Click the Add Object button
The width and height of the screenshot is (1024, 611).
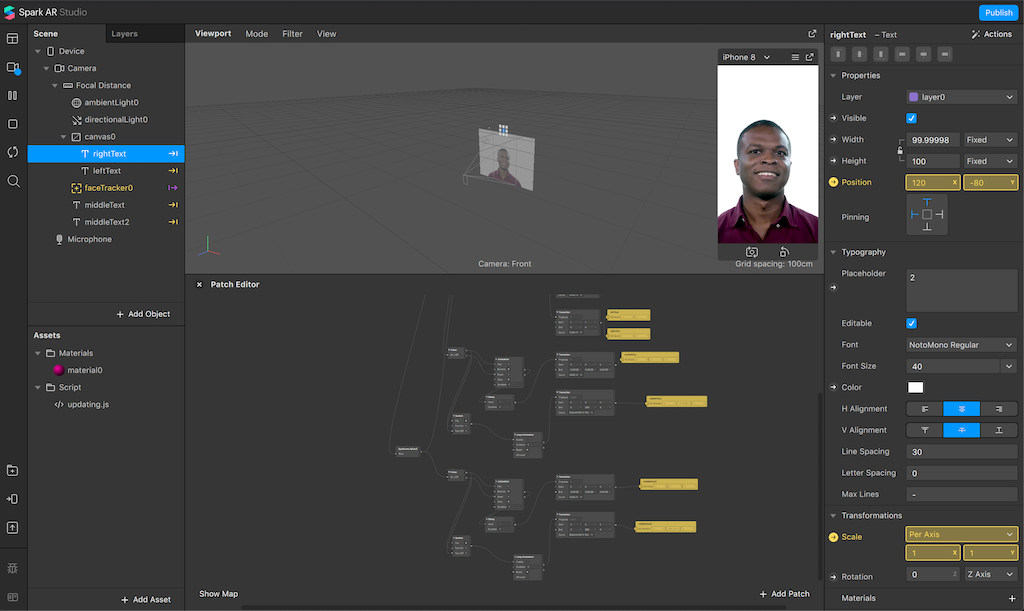pos(143,314)
